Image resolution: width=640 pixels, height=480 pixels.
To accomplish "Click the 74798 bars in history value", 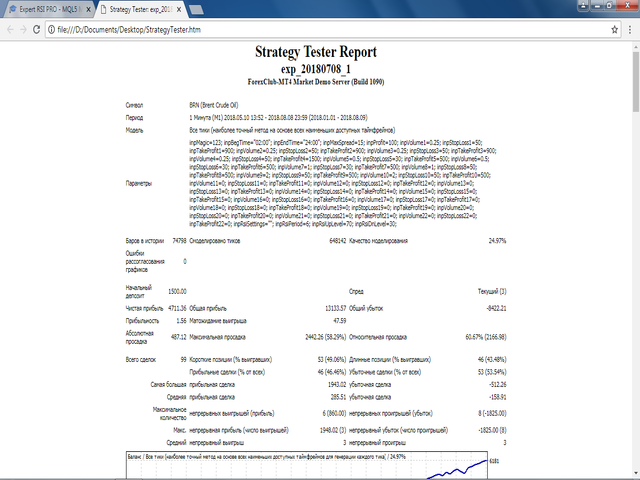I will click(179, 241).
